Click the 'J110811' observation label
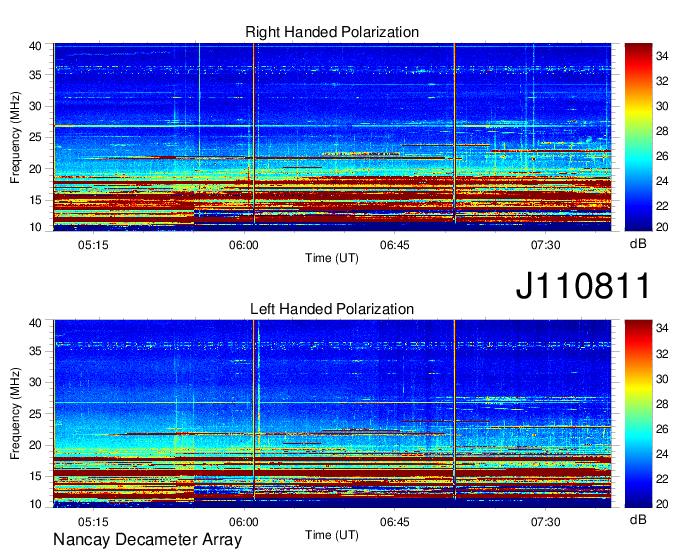Image resolution: width=680 pixels, height=552 pixels. [583, 285]
